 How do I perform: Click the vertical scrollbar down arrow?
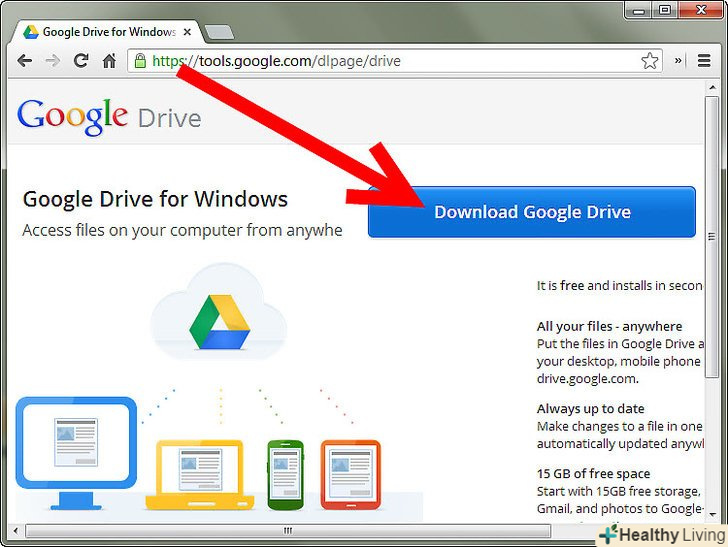click(x=712, y=514)
